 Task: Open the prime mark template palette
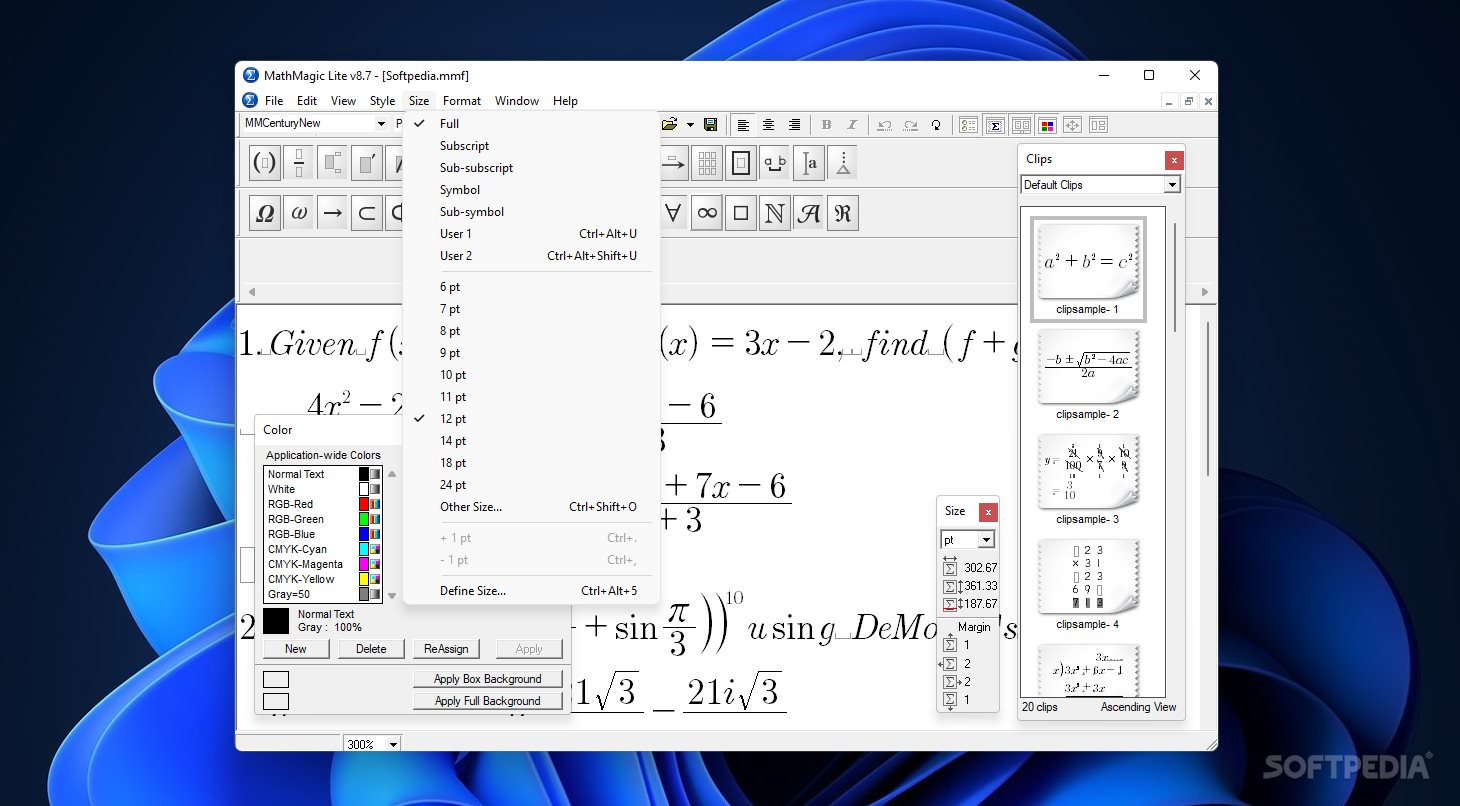367,162
